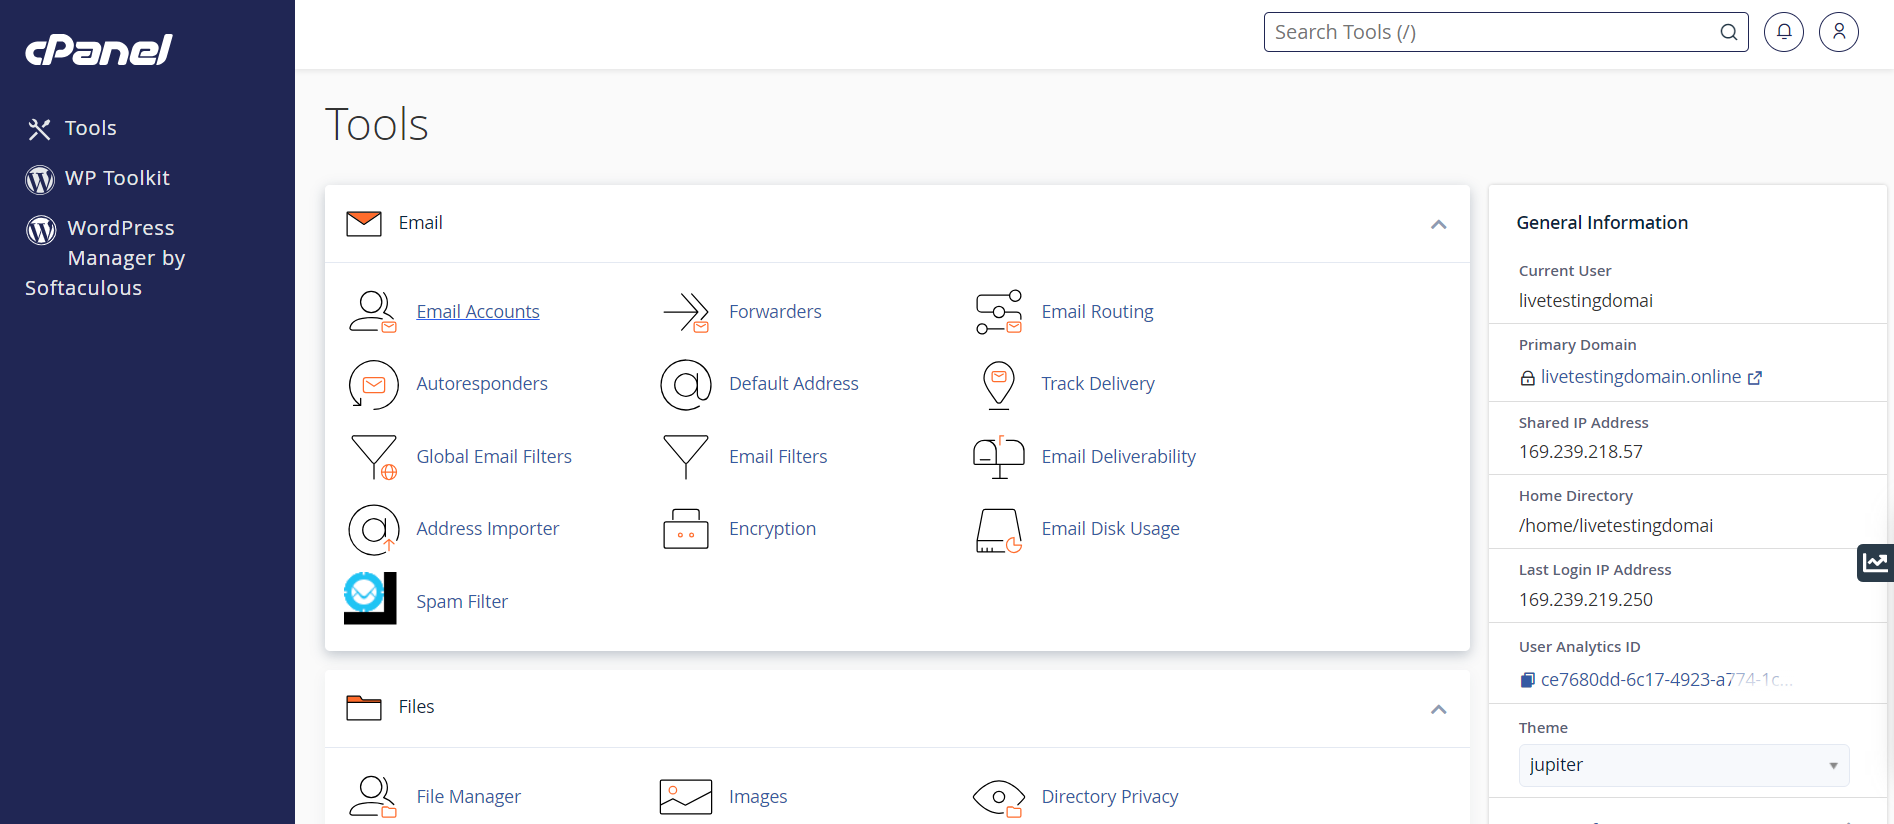Go to Email Routing link

coord(1097,312)
